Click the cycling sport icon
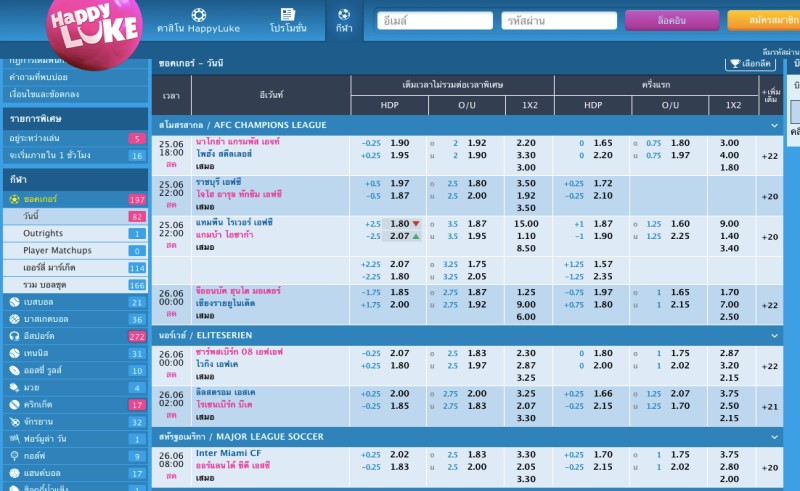This screenshot has width=800, height=491. click(x=14, y=422)
